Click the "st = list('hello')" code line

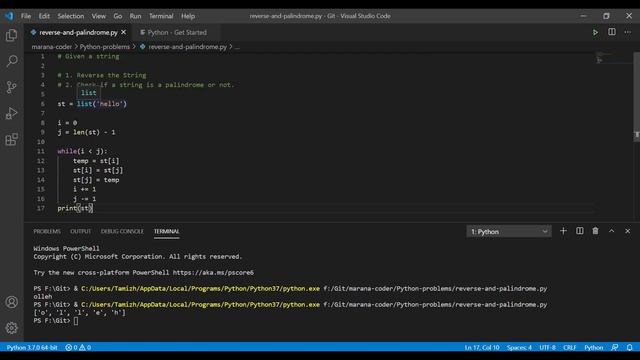click(92, 104)
